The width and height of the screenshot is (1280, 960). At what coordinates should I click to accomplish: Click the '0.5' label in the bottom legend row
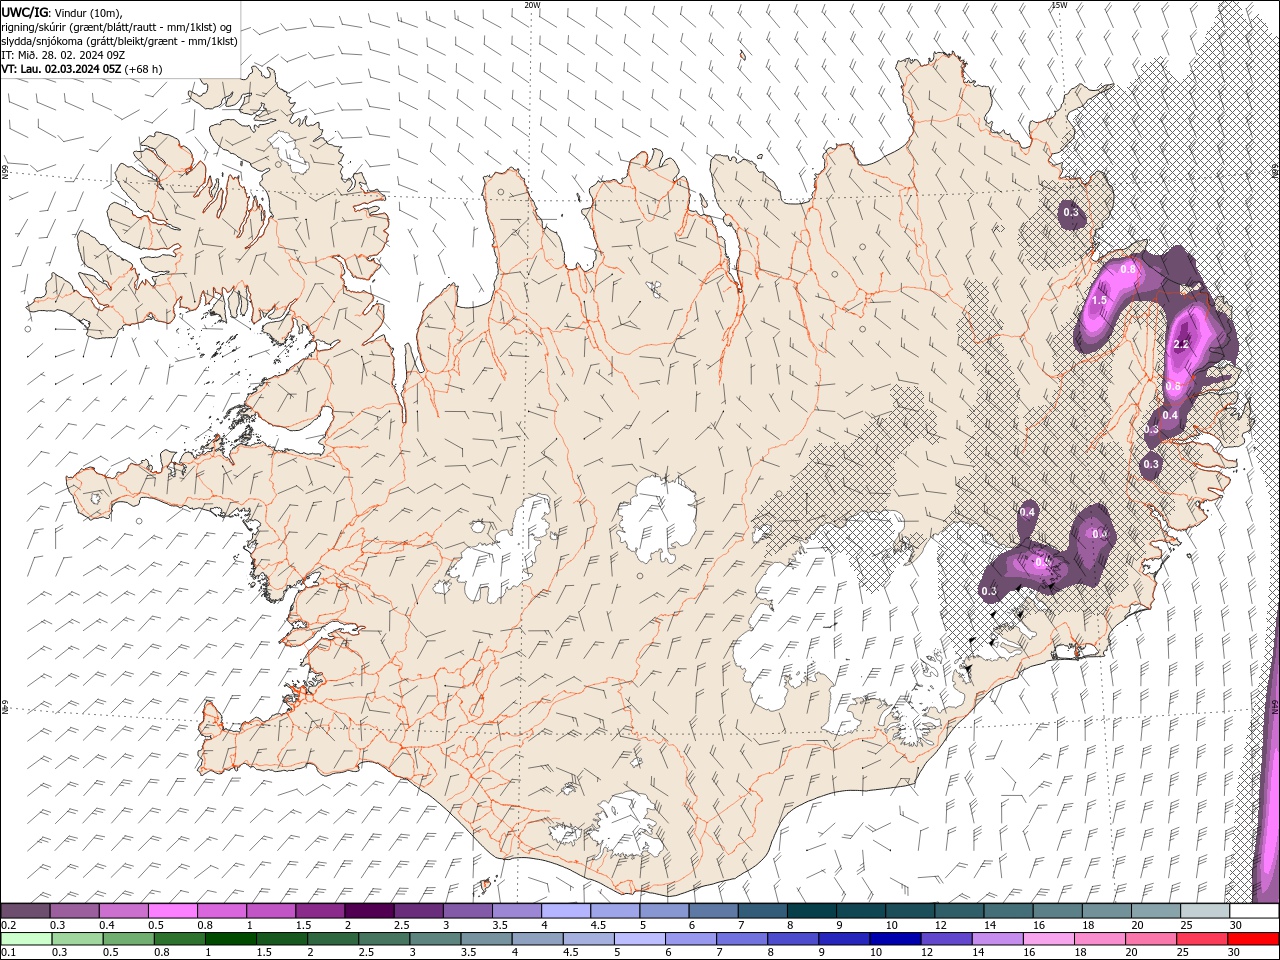point(110,952)
